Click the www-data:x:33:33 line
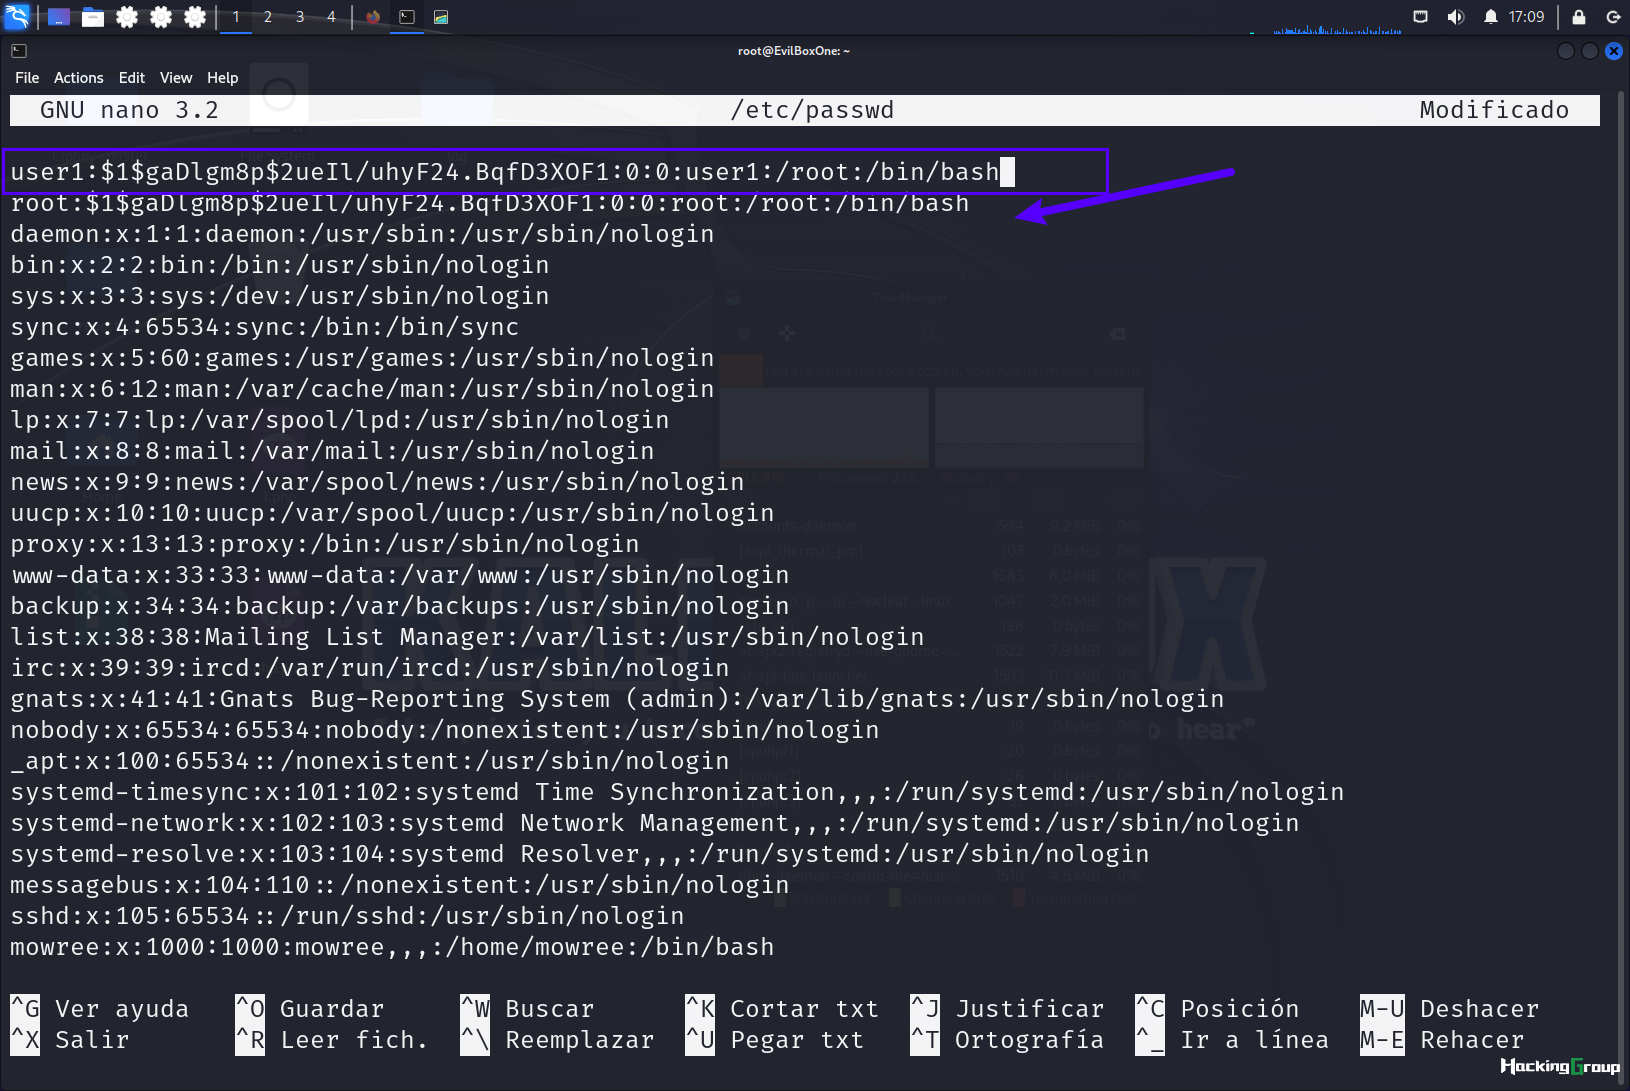This screenshot has width=1630, height=1091. coord(400,575)
